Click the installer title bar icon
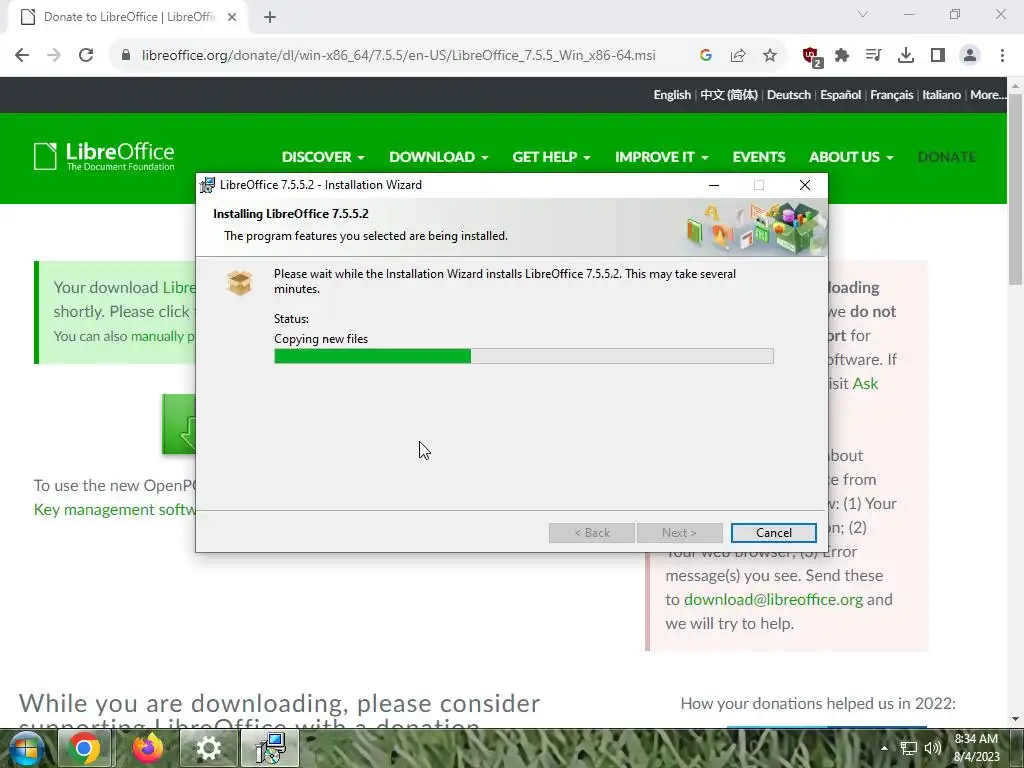 coord(207,185)
